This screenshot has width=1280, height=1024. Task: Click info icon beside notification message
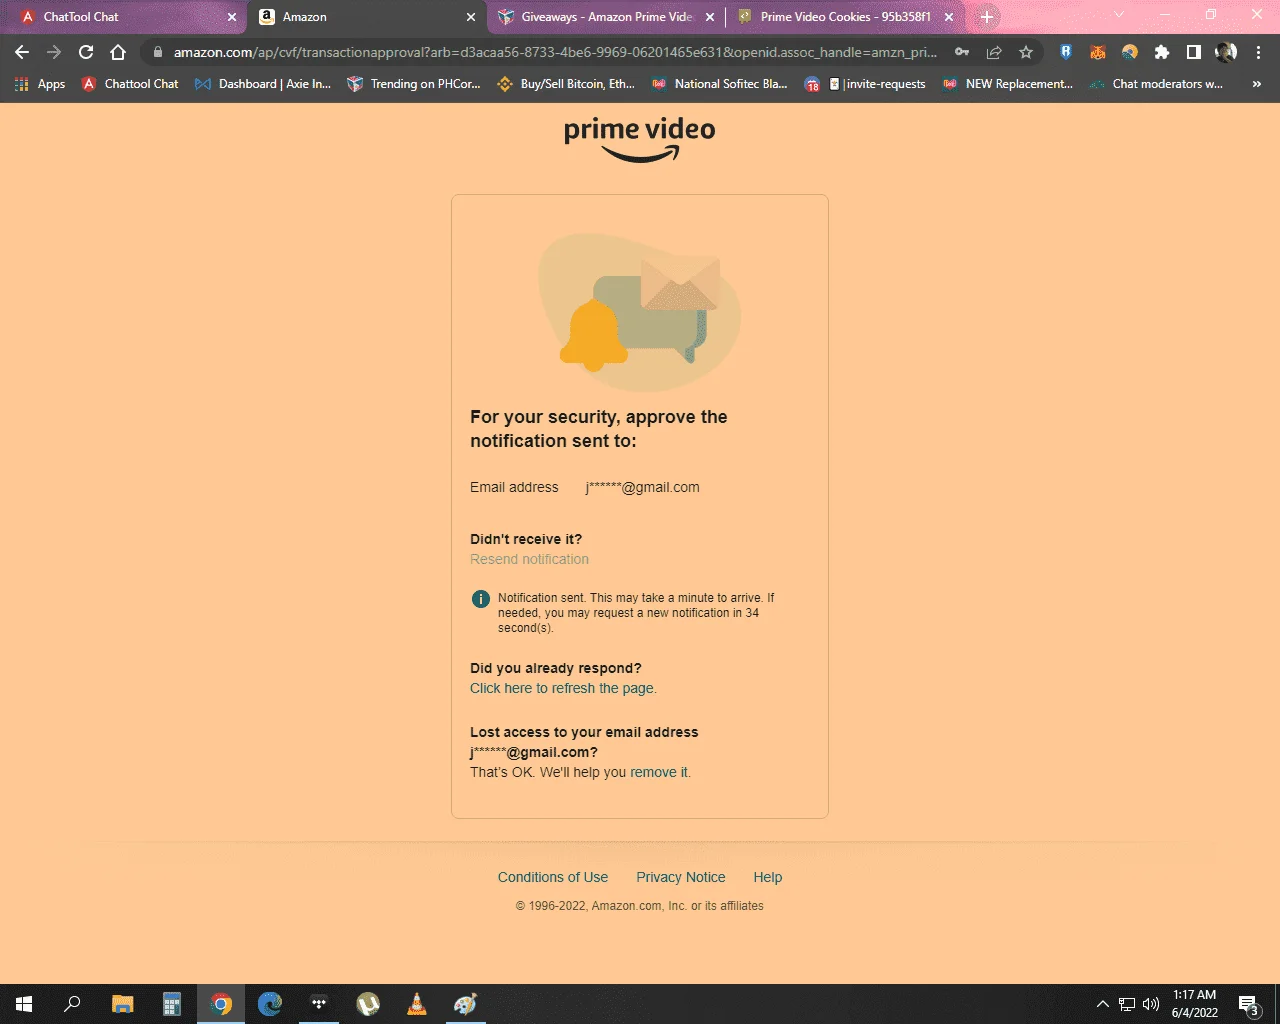tap(480, 599)
